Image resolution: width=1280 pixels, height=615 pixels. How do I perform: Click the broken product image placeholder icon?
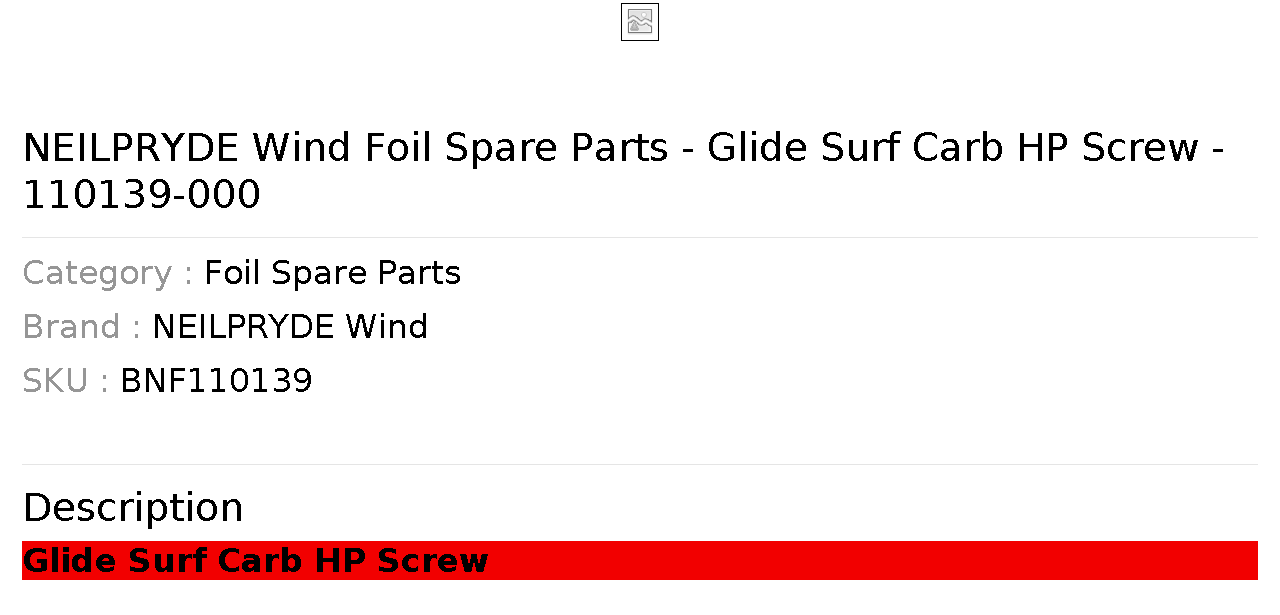(x=640, y=22)
